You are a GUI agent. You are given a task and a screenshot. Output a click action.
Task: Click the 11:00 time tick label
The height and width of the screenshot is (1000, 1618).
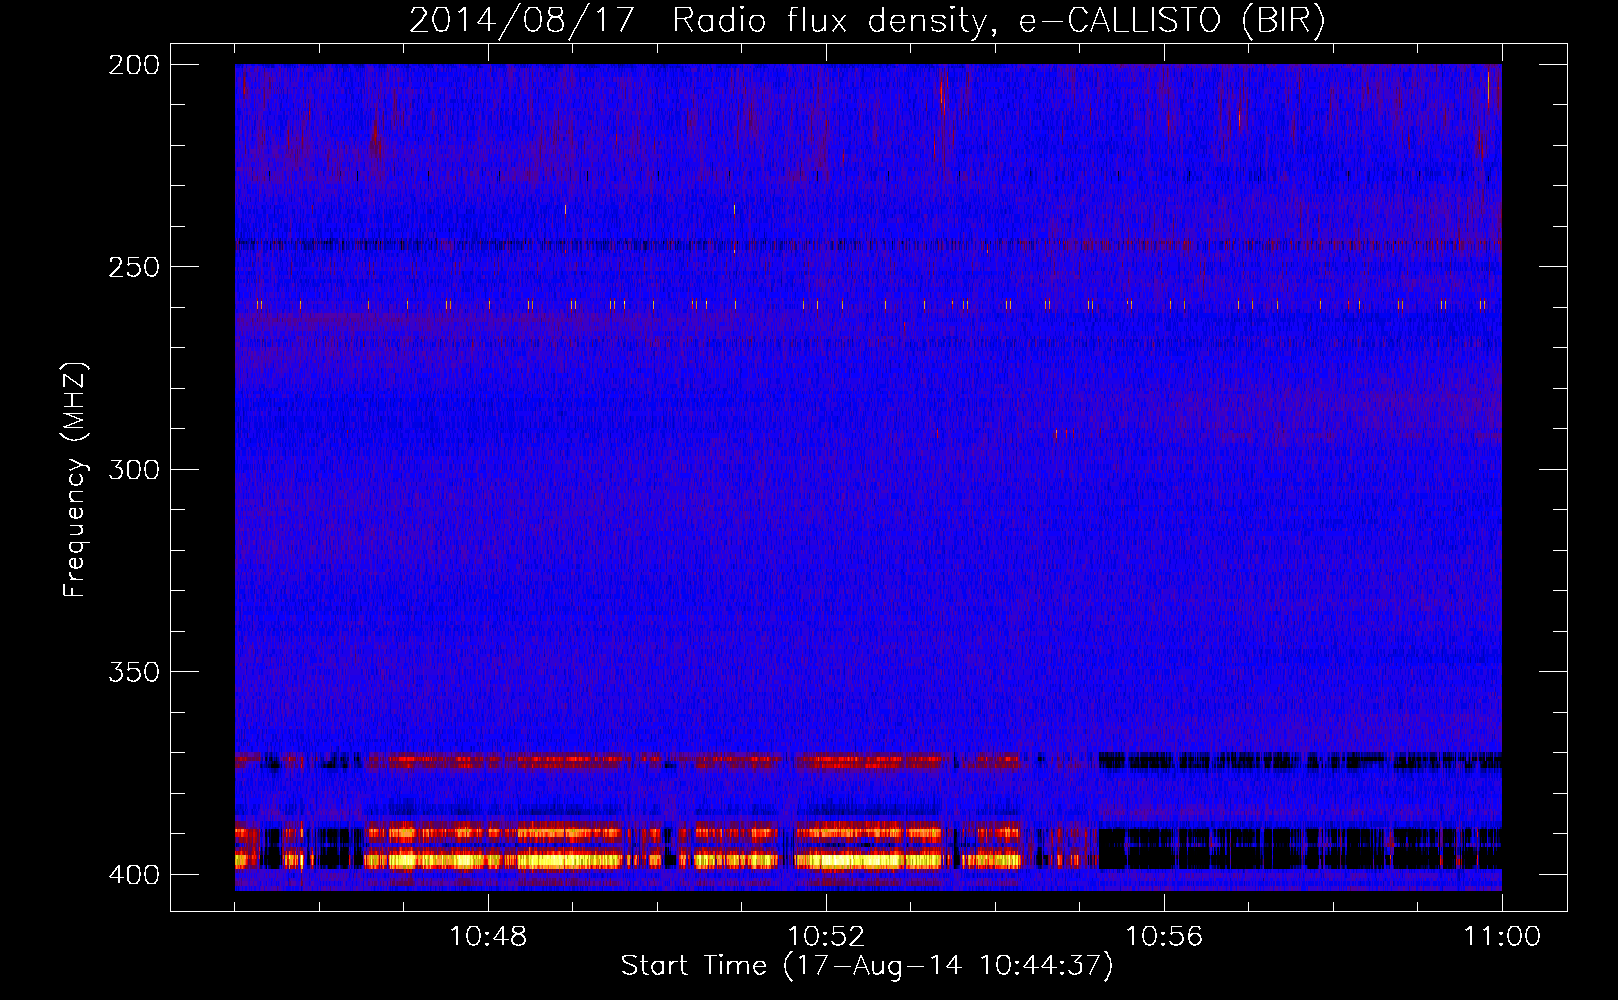click(1502, 936)
